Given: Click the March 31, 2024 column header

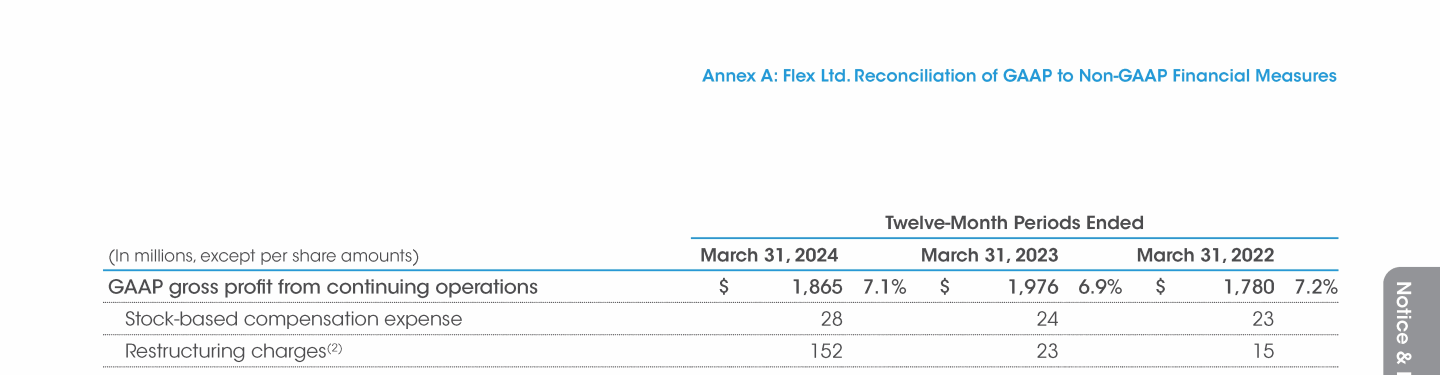Looking at the screenshot, I should (x=769, y=255).
